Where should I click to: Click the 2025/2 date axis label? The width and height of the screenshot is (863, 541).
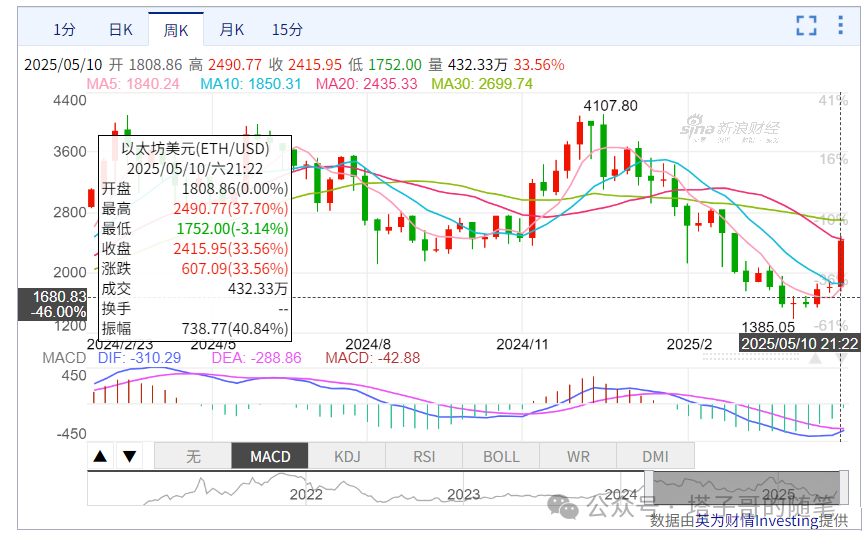pos(689,345)
